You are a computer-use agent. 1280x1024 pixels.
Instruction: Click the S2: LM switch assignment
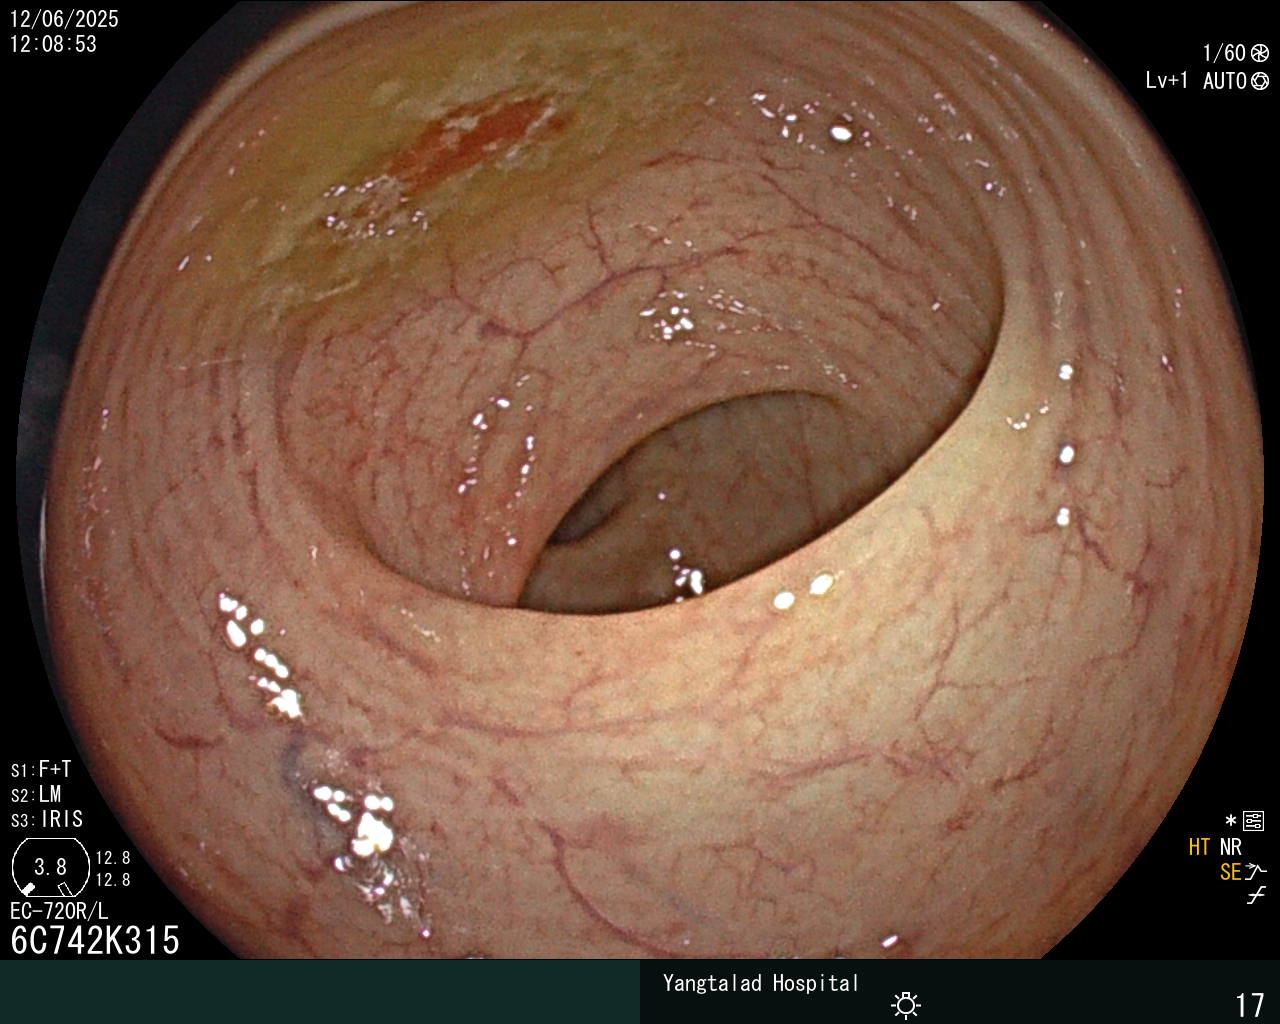tap(36, 795)
